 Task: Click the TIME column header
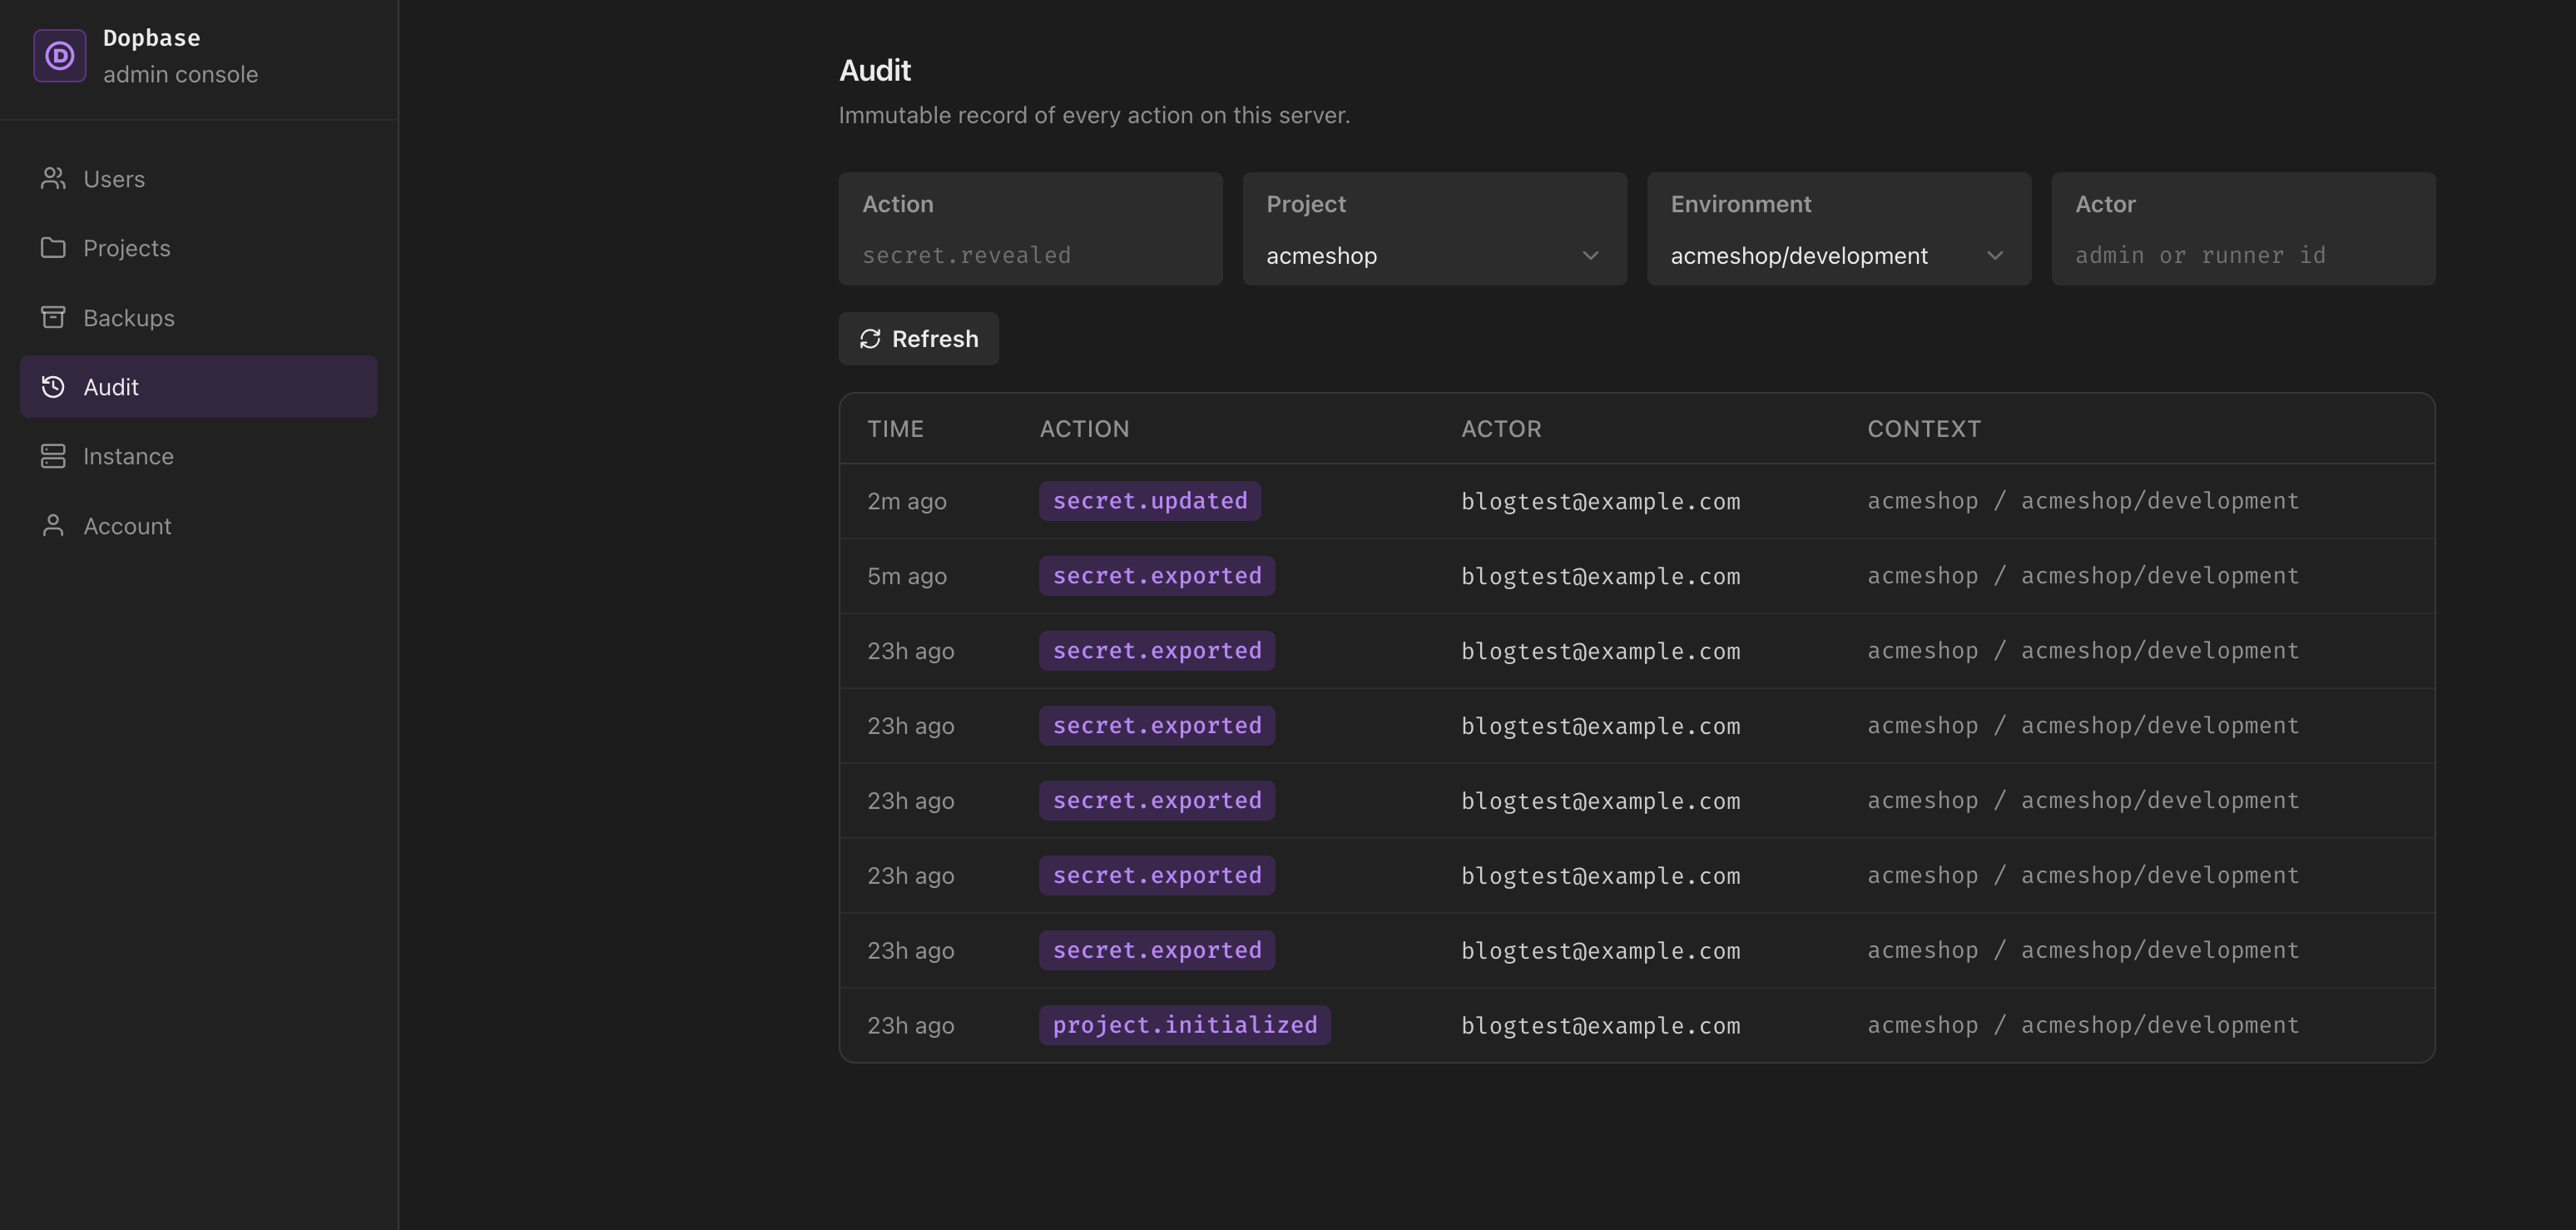coord(895,429)
